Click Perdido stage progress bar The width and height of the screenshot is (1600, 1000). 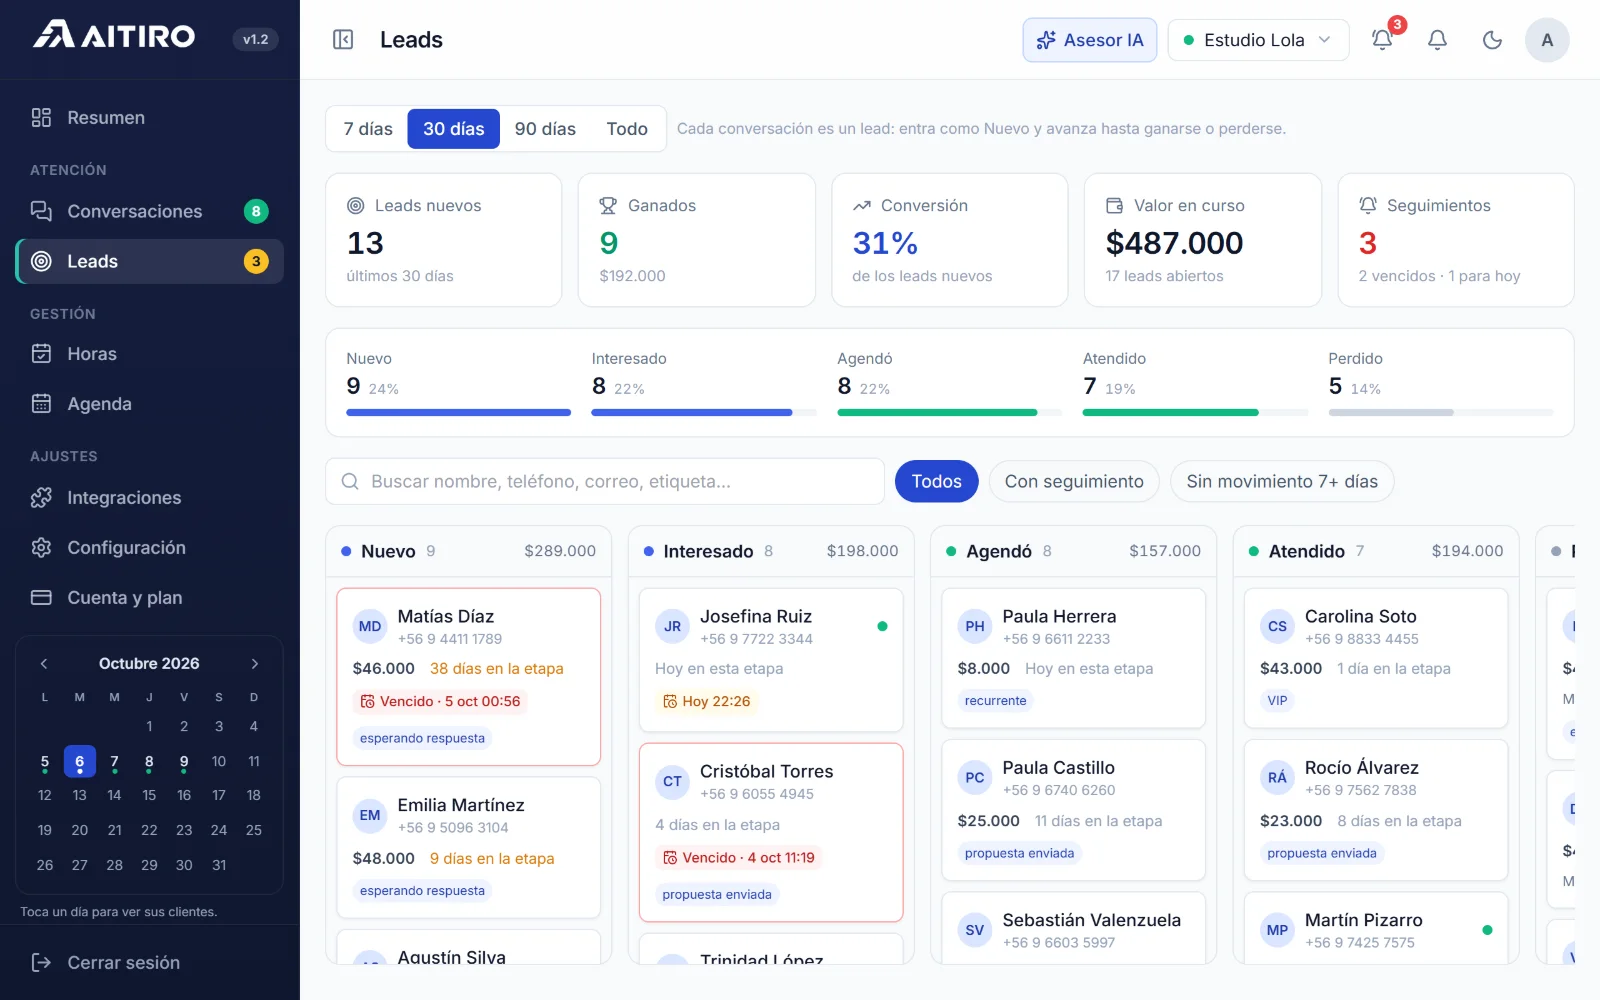tap(1441, 412)
